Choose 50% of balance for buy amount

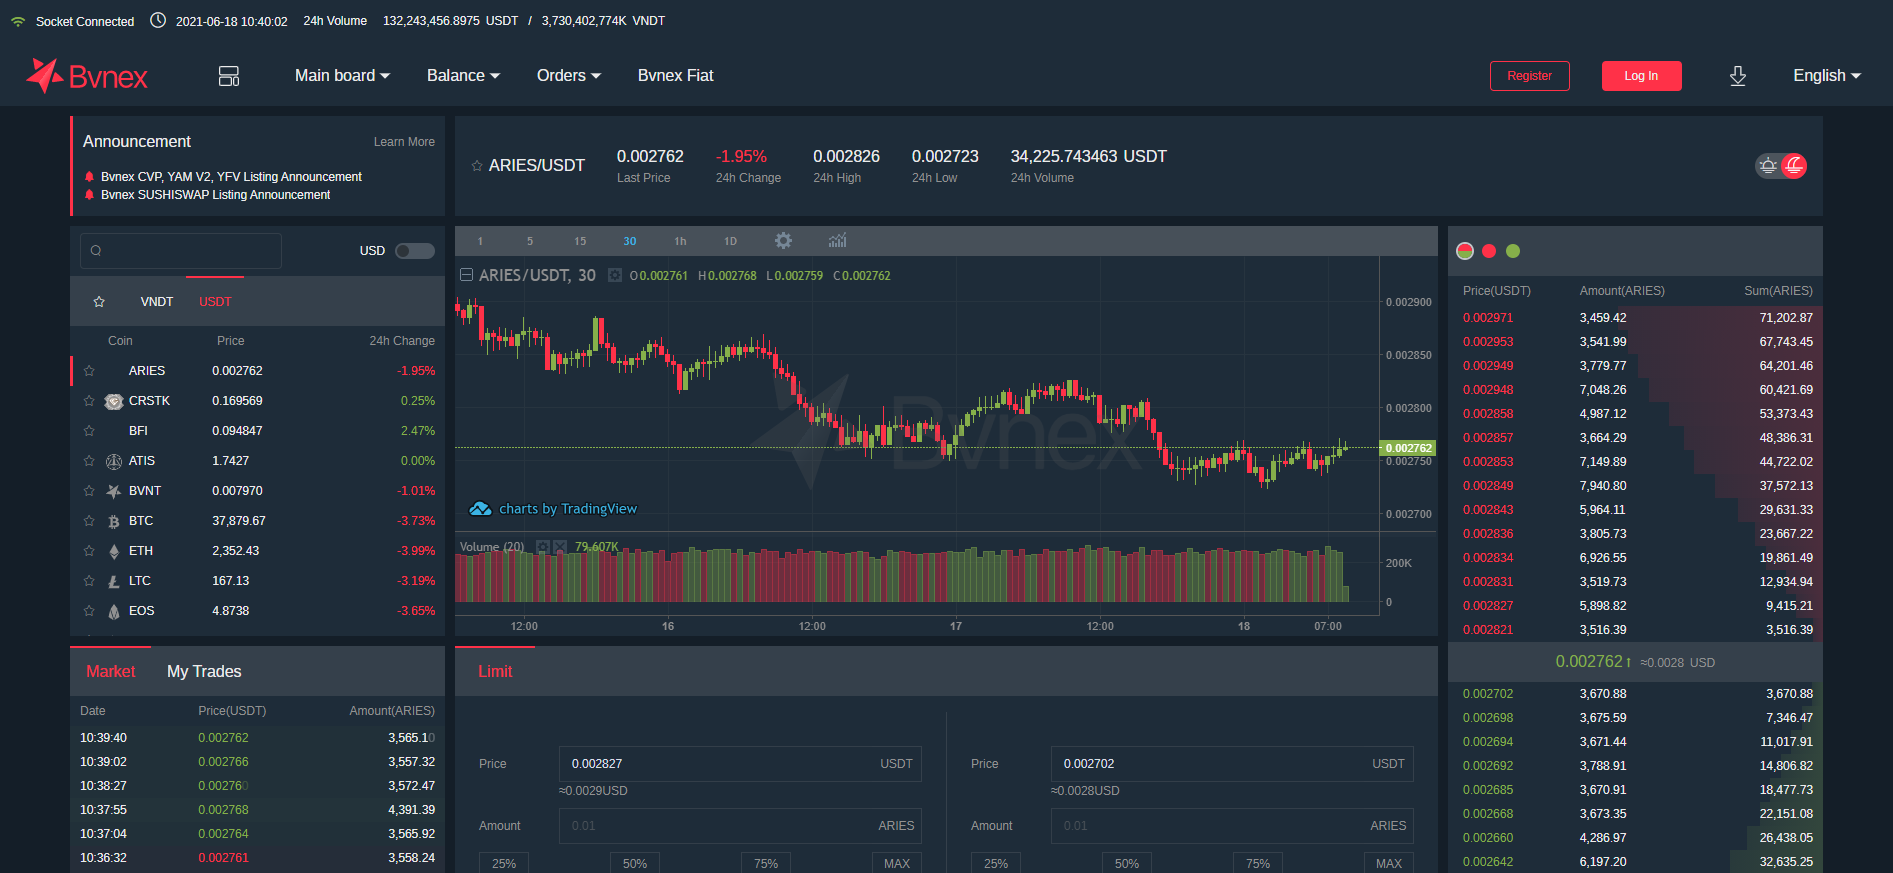coord(635,863)
